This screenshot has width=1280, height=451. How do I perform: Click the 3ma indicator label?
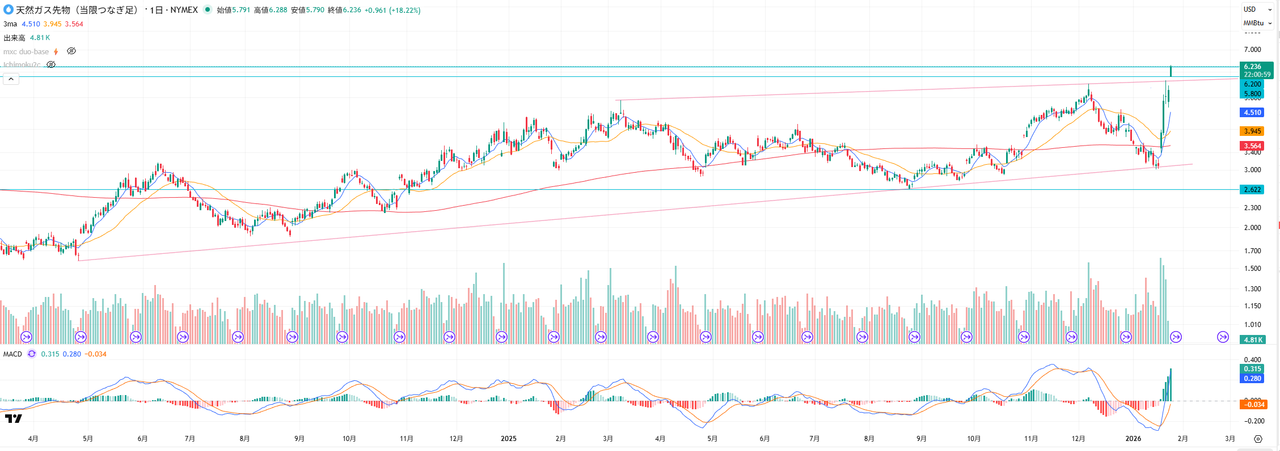coord(10,23)
